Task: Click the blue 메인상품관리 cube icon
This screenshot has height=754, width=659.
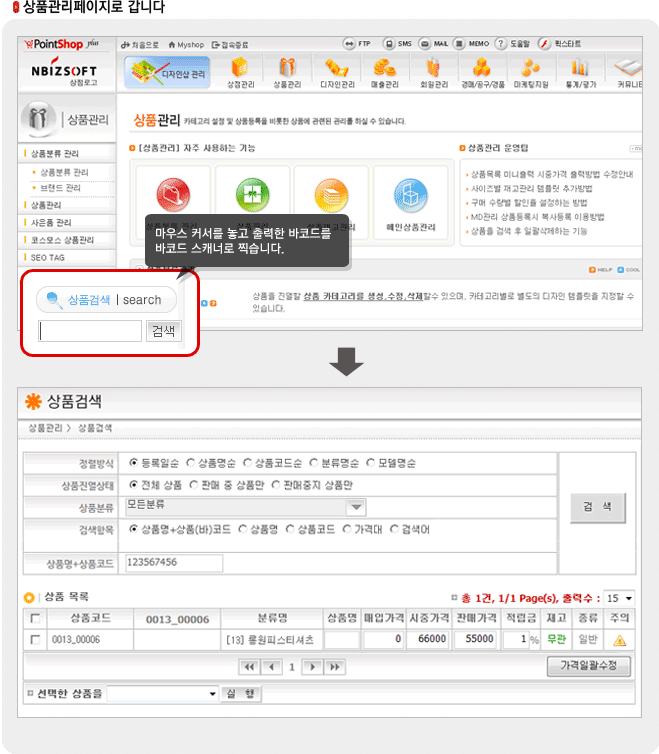Action: tap(410, 195)
